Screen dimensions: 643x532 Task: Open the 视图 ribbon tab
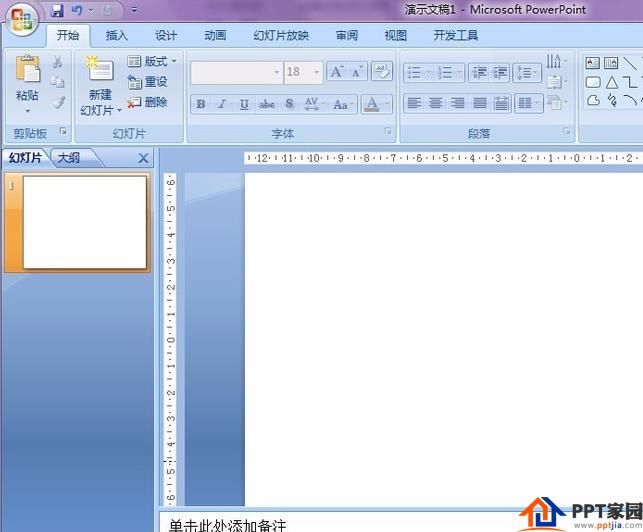tap(396, 36)
